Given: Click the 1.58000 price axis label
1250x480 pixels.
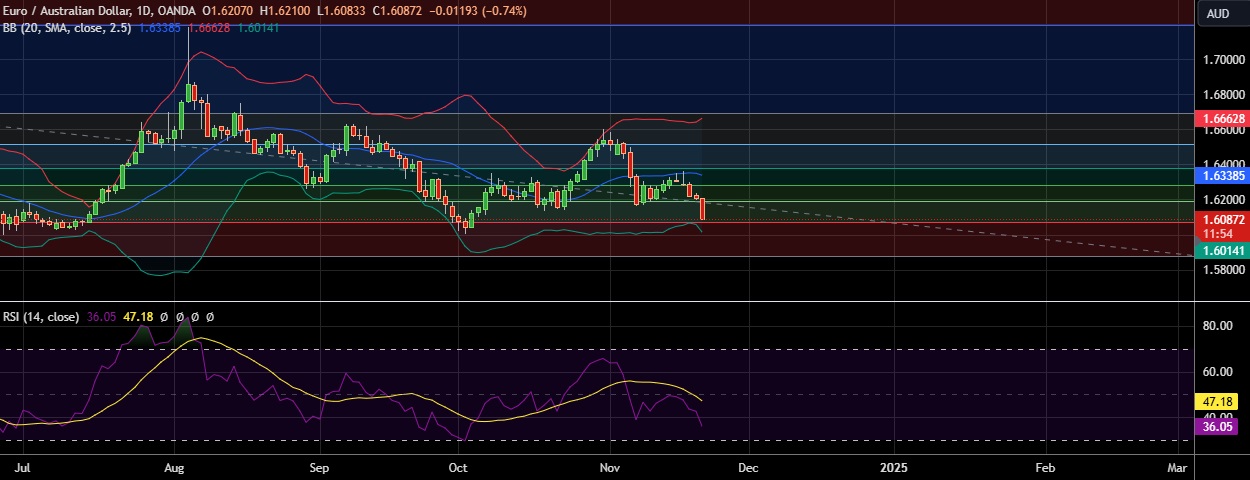Looking at the screenshot, I should (x=1223, y=271).
